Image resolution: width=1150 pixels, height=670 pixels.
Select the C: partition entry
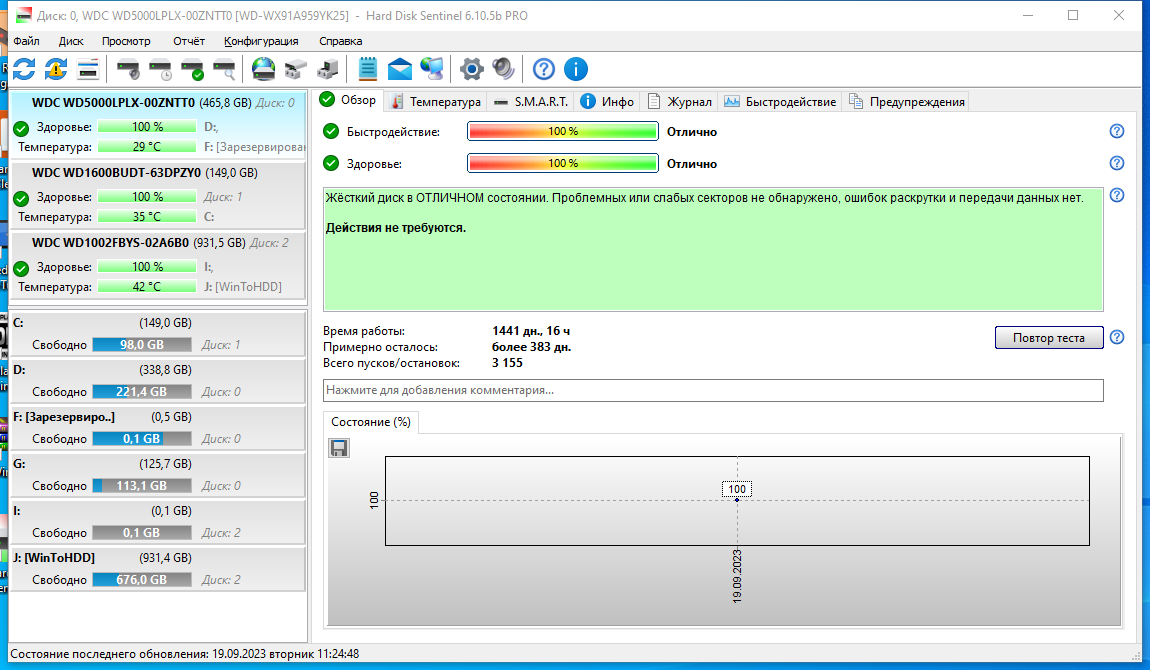(x=158, y=334)
